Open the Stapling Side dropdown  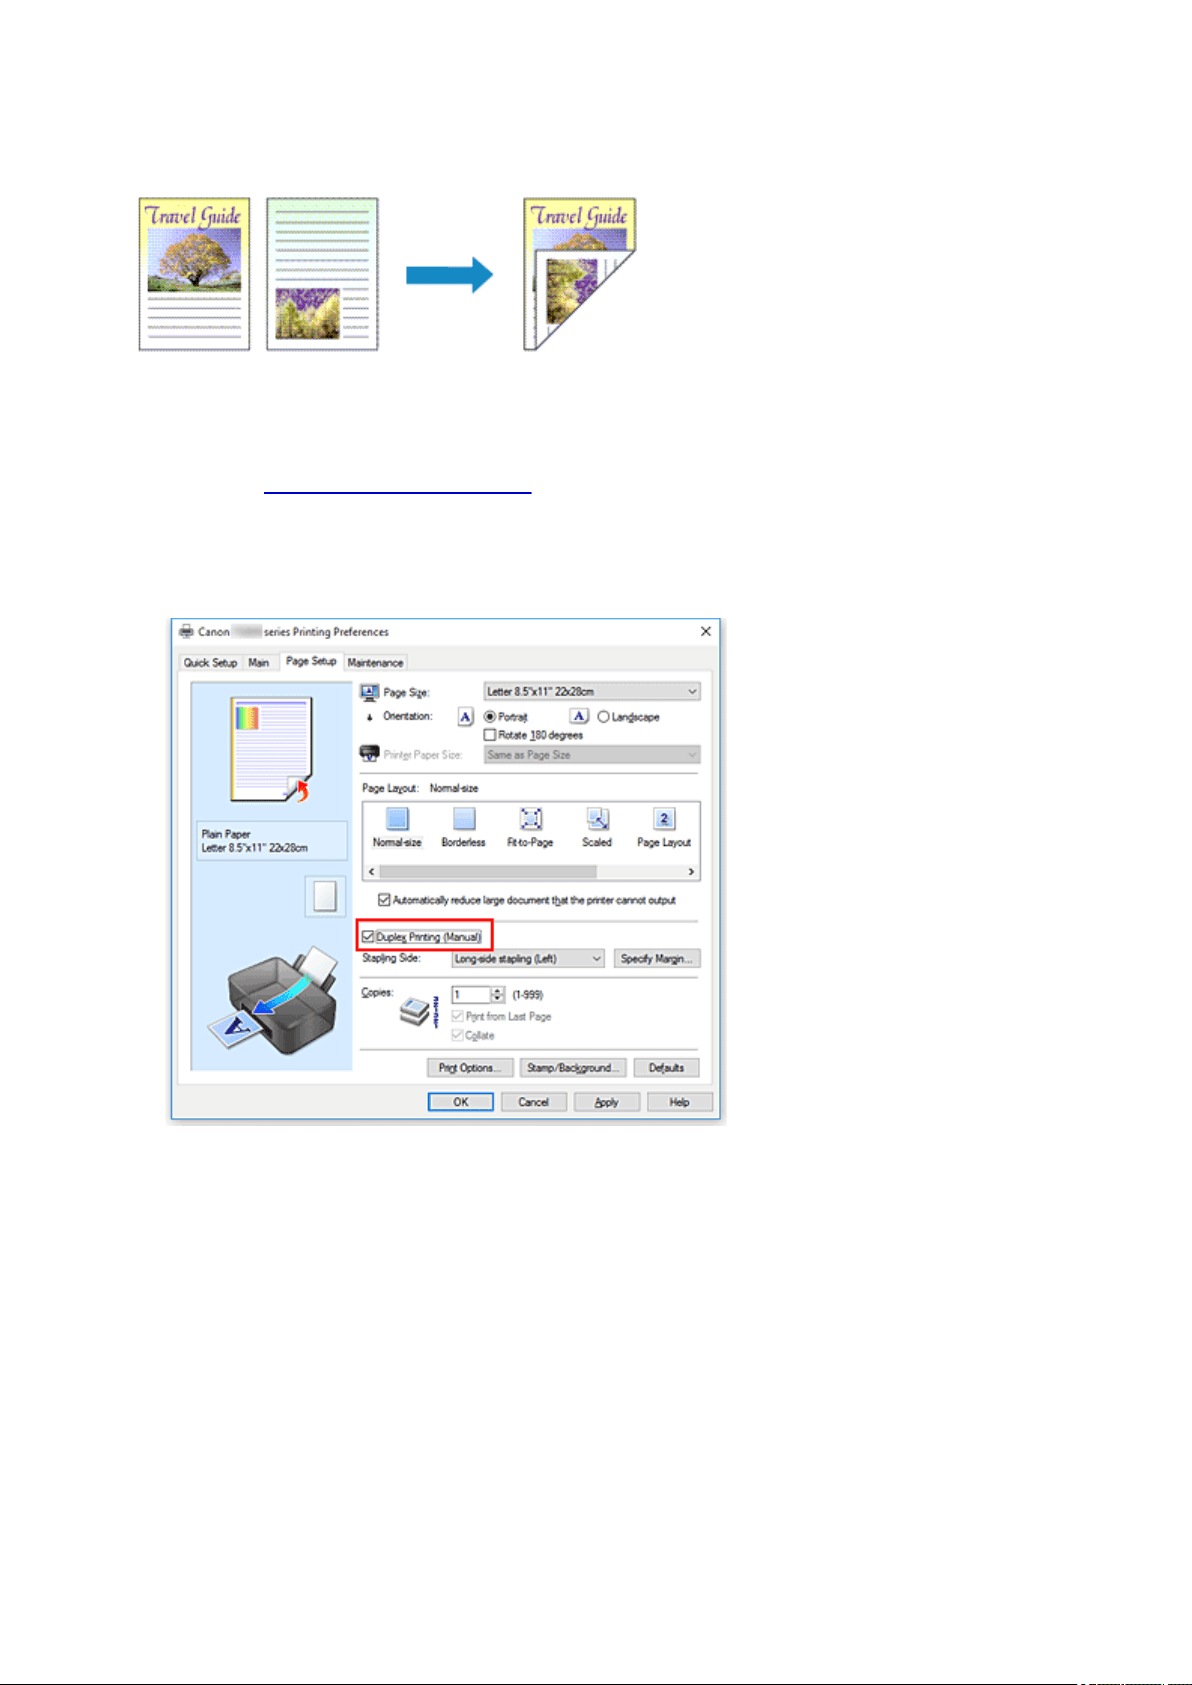click(528, 959)
